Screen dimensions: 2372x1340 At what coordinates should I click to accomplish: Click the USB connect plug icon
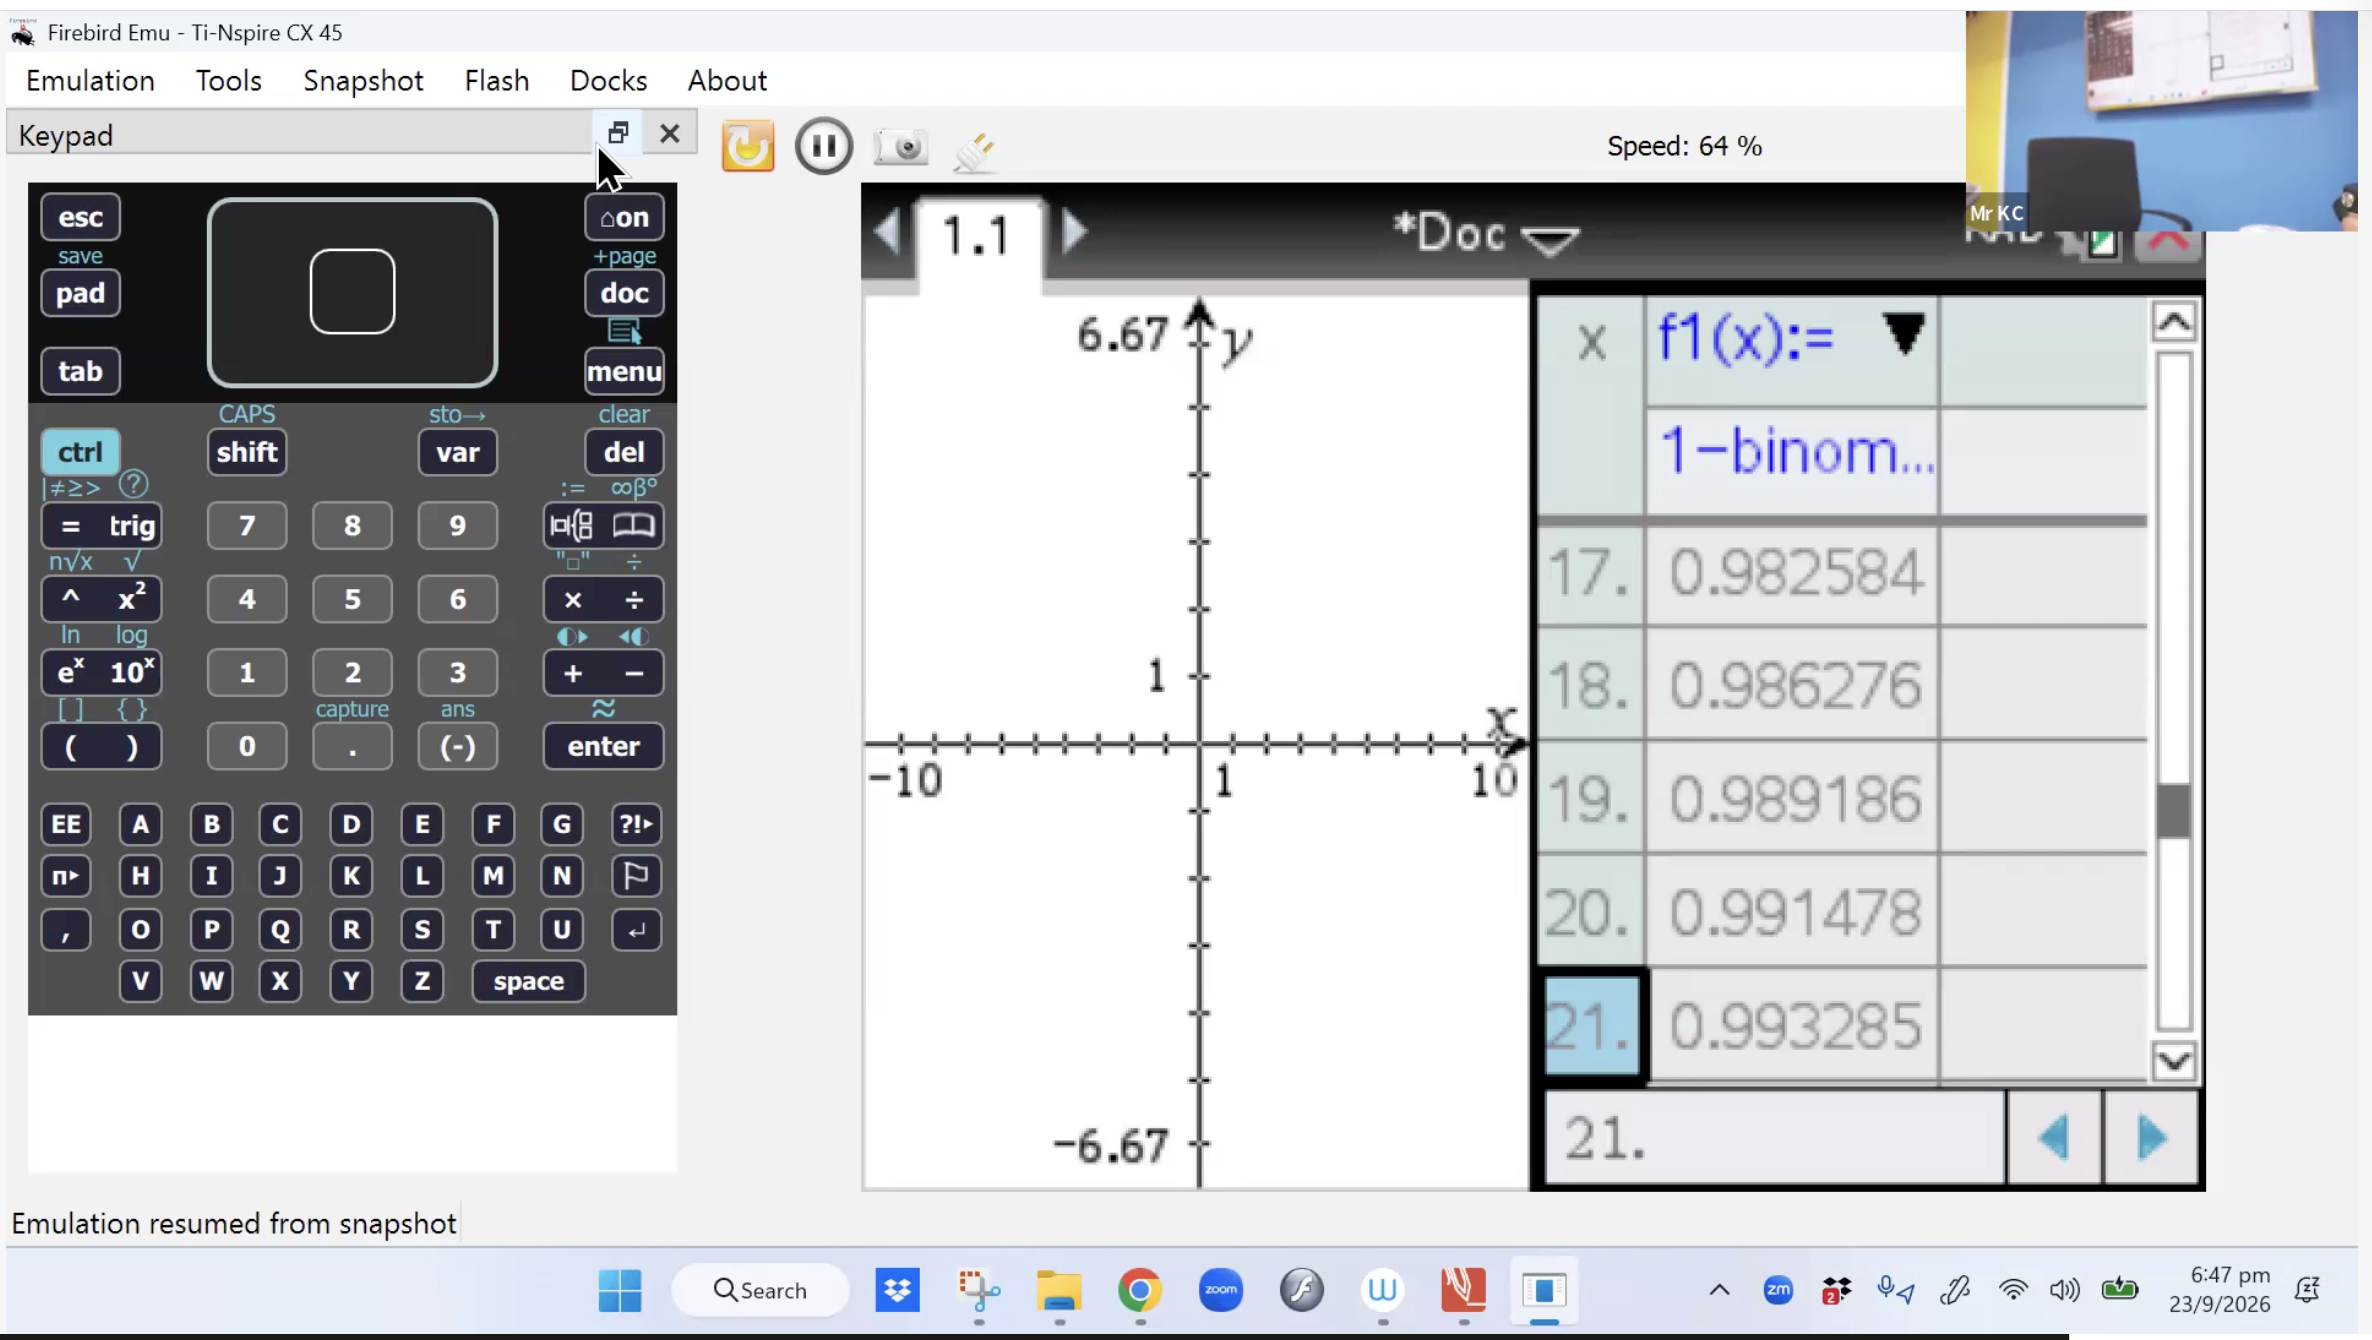(974, 150)
